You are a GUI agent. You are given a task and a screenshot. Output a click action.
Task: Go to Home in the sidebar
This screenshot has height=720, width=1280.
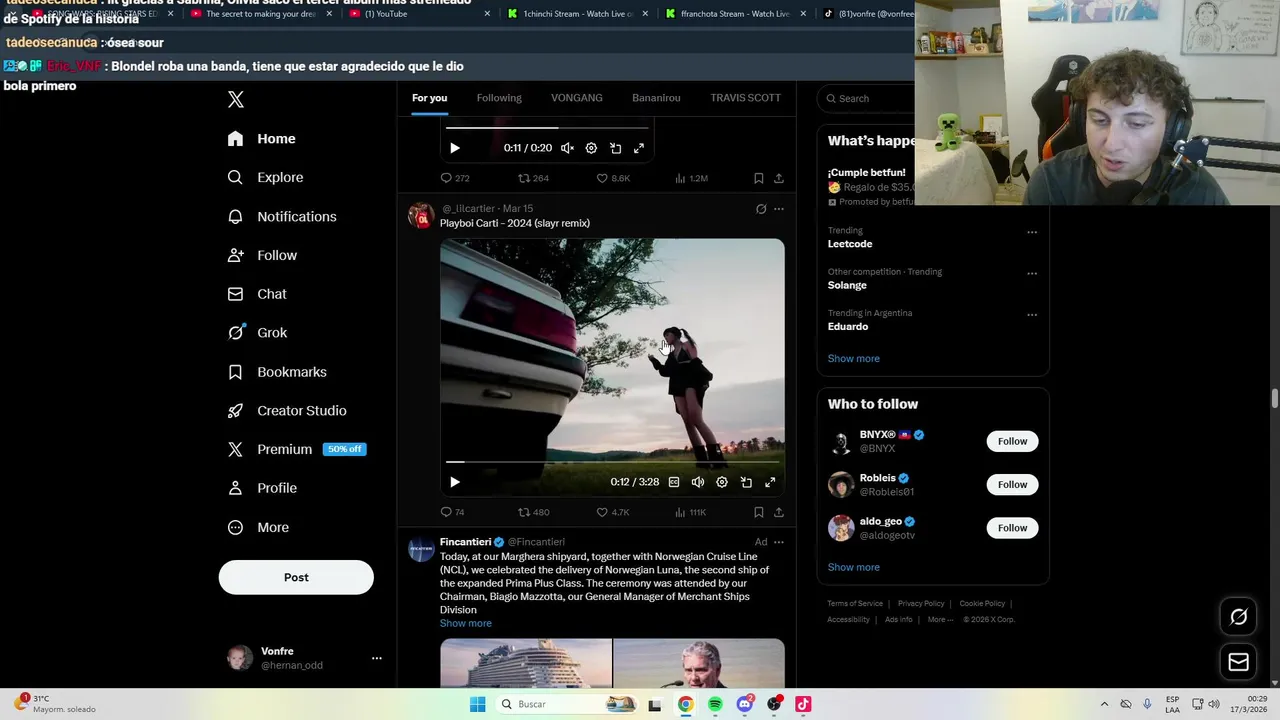(262, 139)
